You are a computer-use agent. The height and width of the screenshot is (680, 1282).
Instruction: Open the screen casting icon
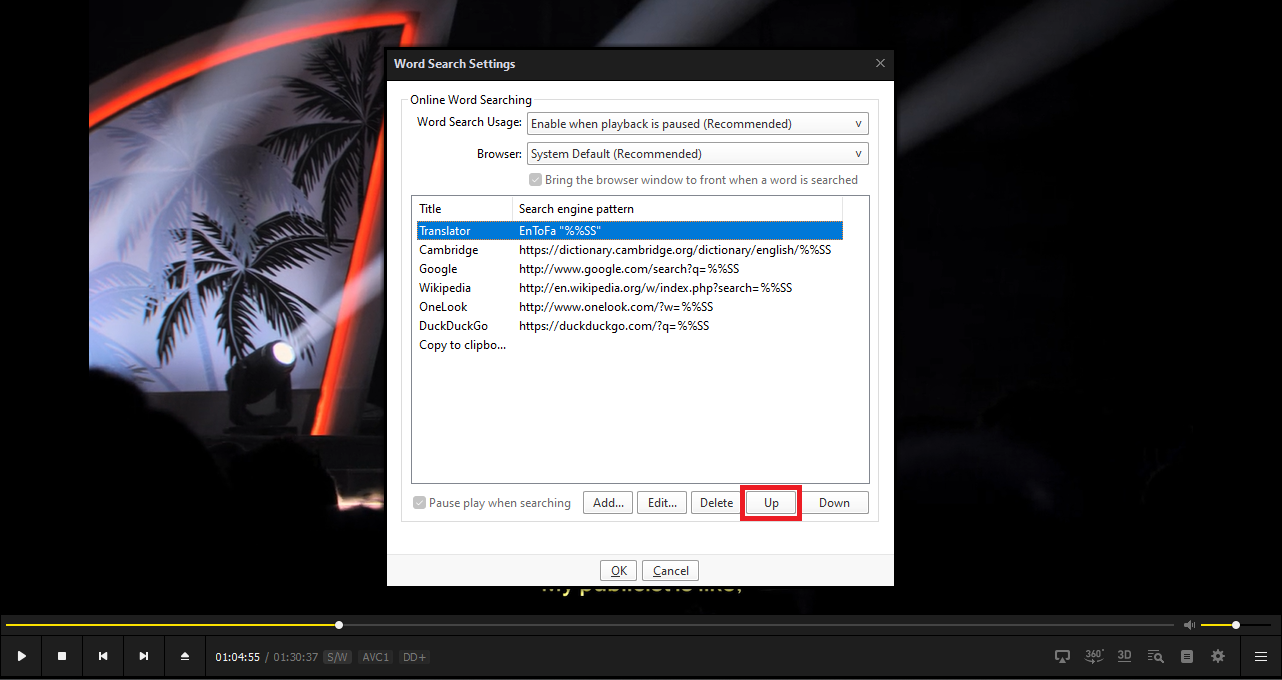tap(1063, 656)
